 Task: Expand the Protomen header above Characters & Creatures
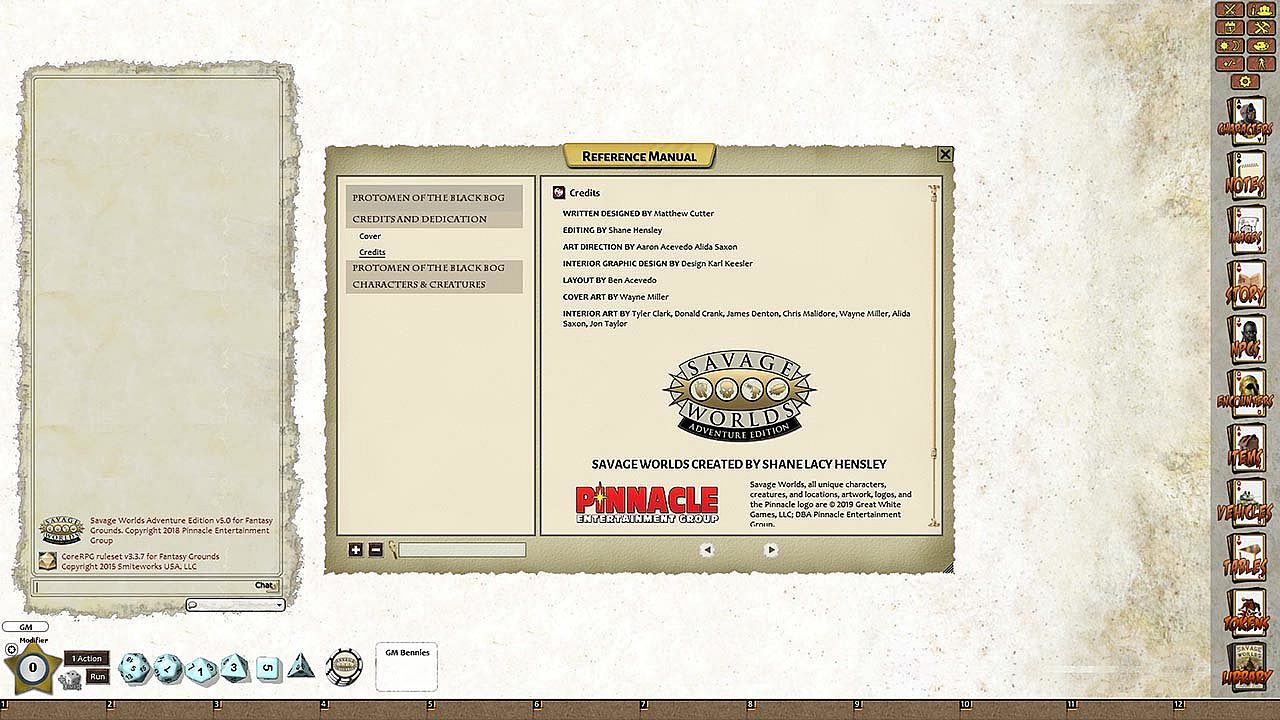[434, 268]
